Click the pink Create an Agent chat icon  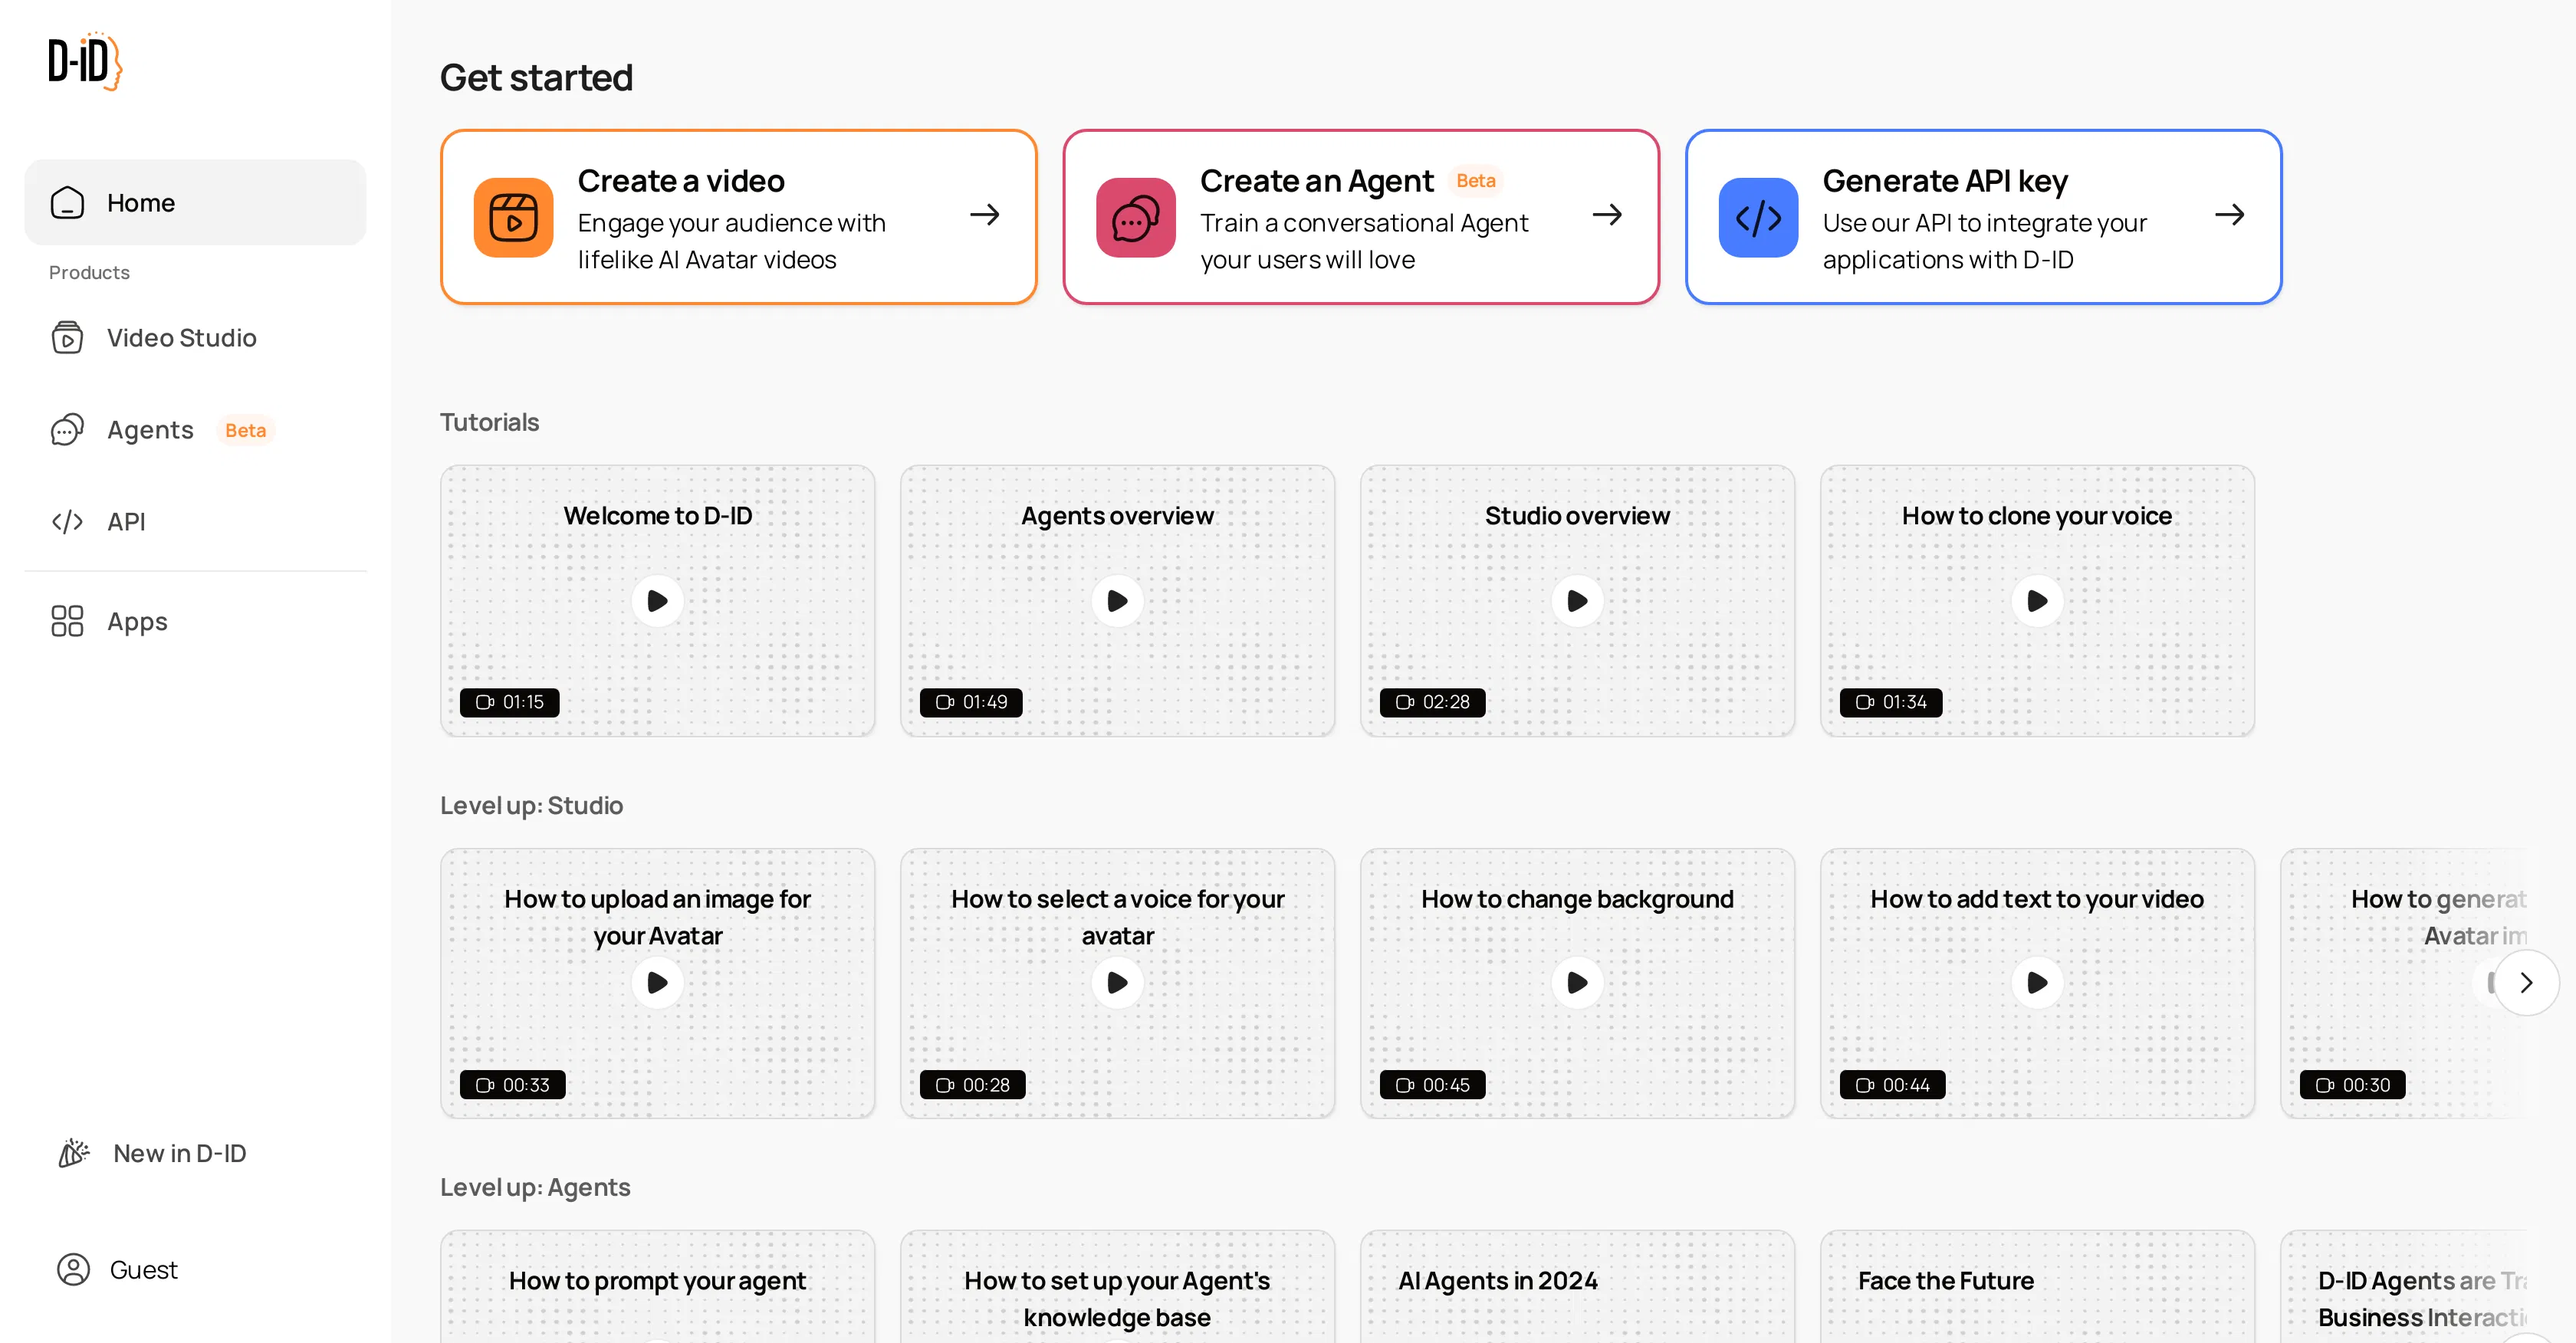coord(1135,217)
